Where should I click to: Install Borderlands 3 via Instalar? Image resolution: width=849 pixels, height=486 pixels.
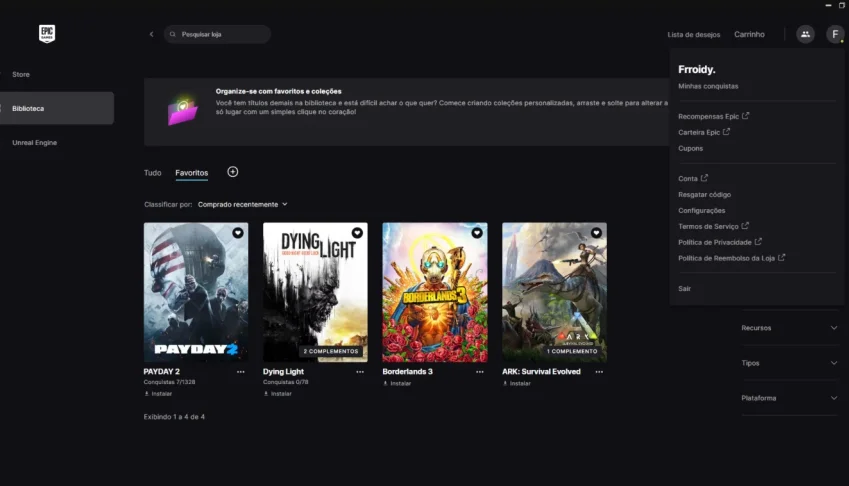pos(397,383)
